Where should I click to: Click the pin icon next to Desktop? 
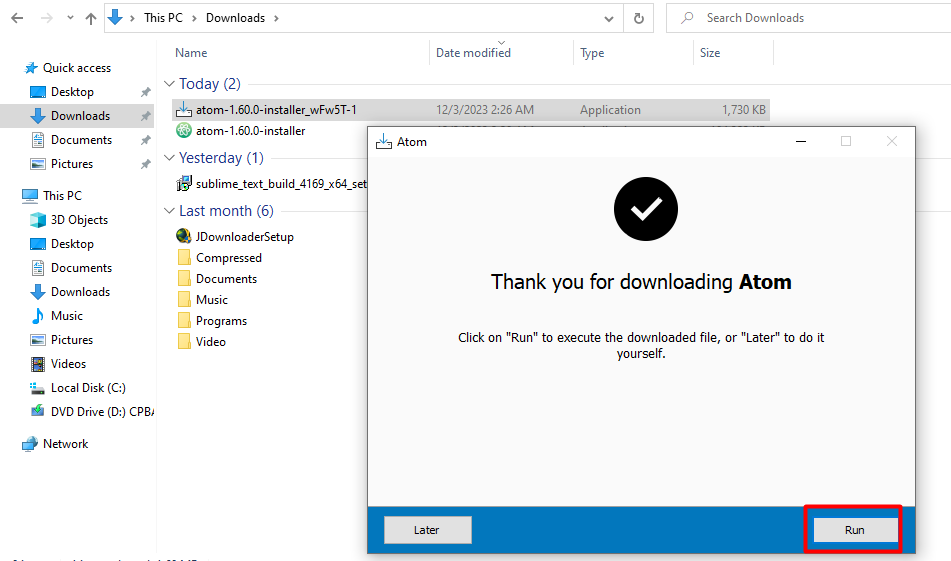point(146,92)
